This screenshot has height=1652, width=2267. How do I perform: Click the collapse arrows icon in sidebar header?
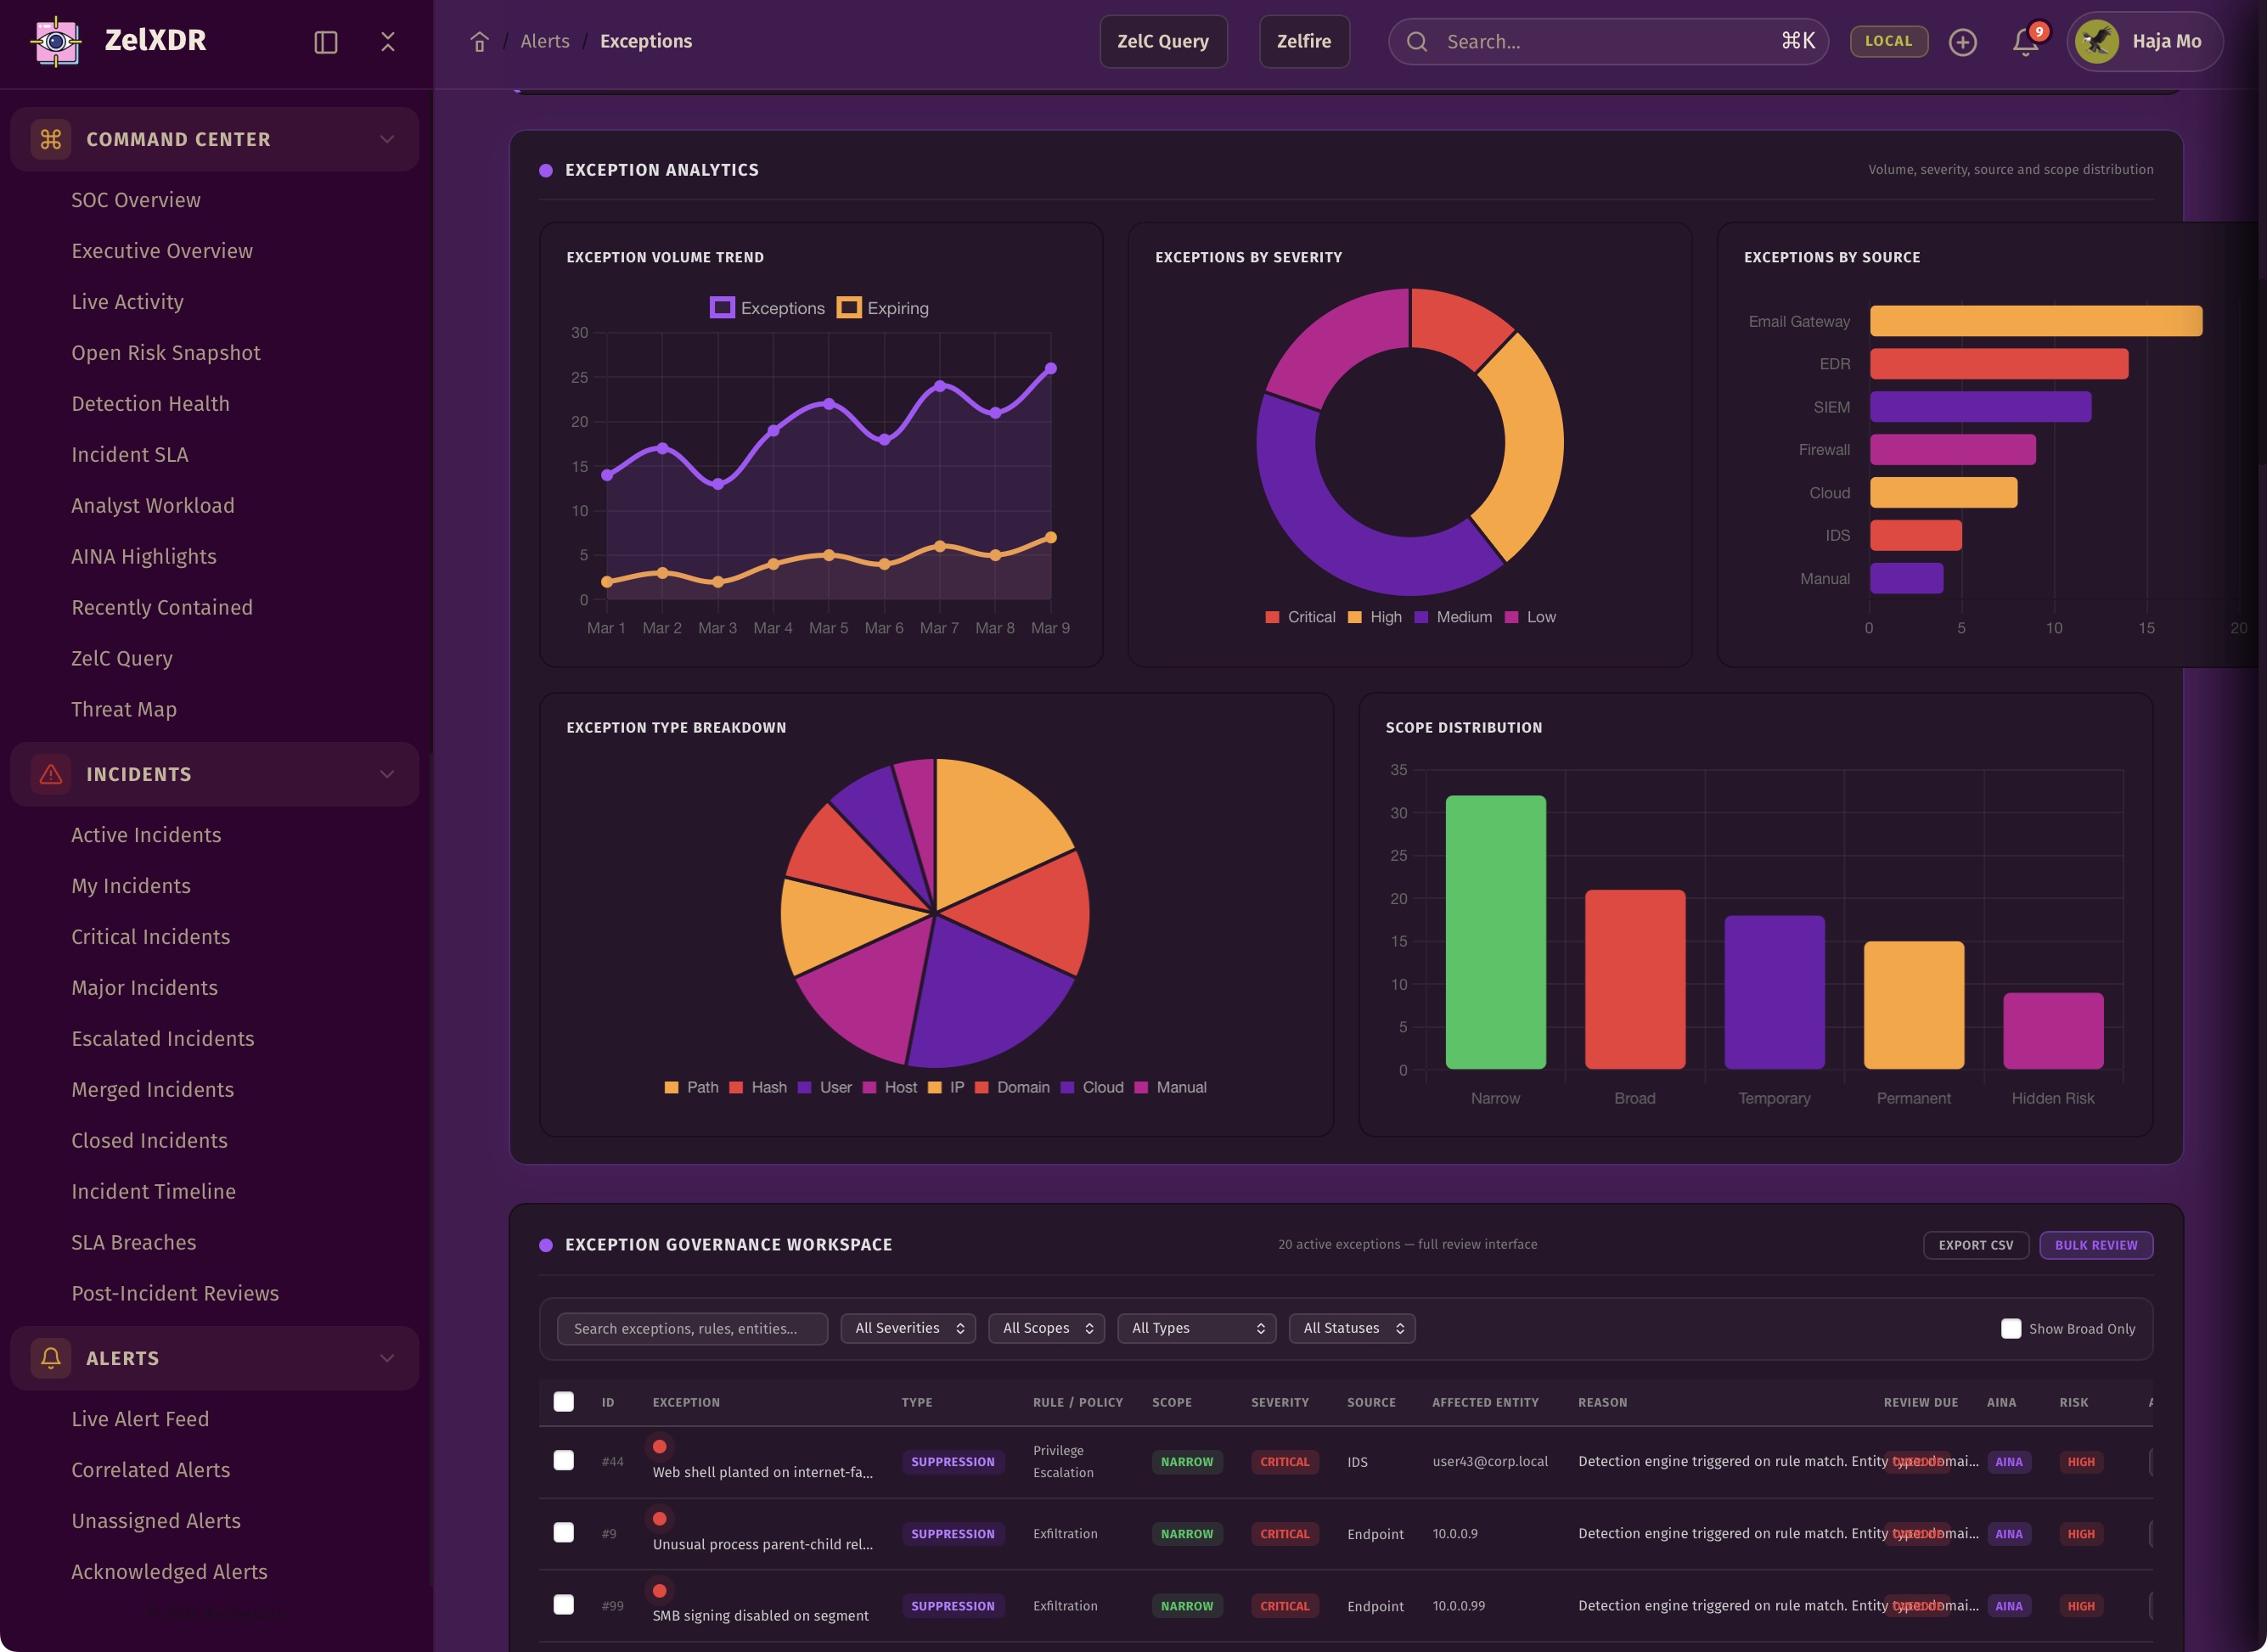[388, 42]
